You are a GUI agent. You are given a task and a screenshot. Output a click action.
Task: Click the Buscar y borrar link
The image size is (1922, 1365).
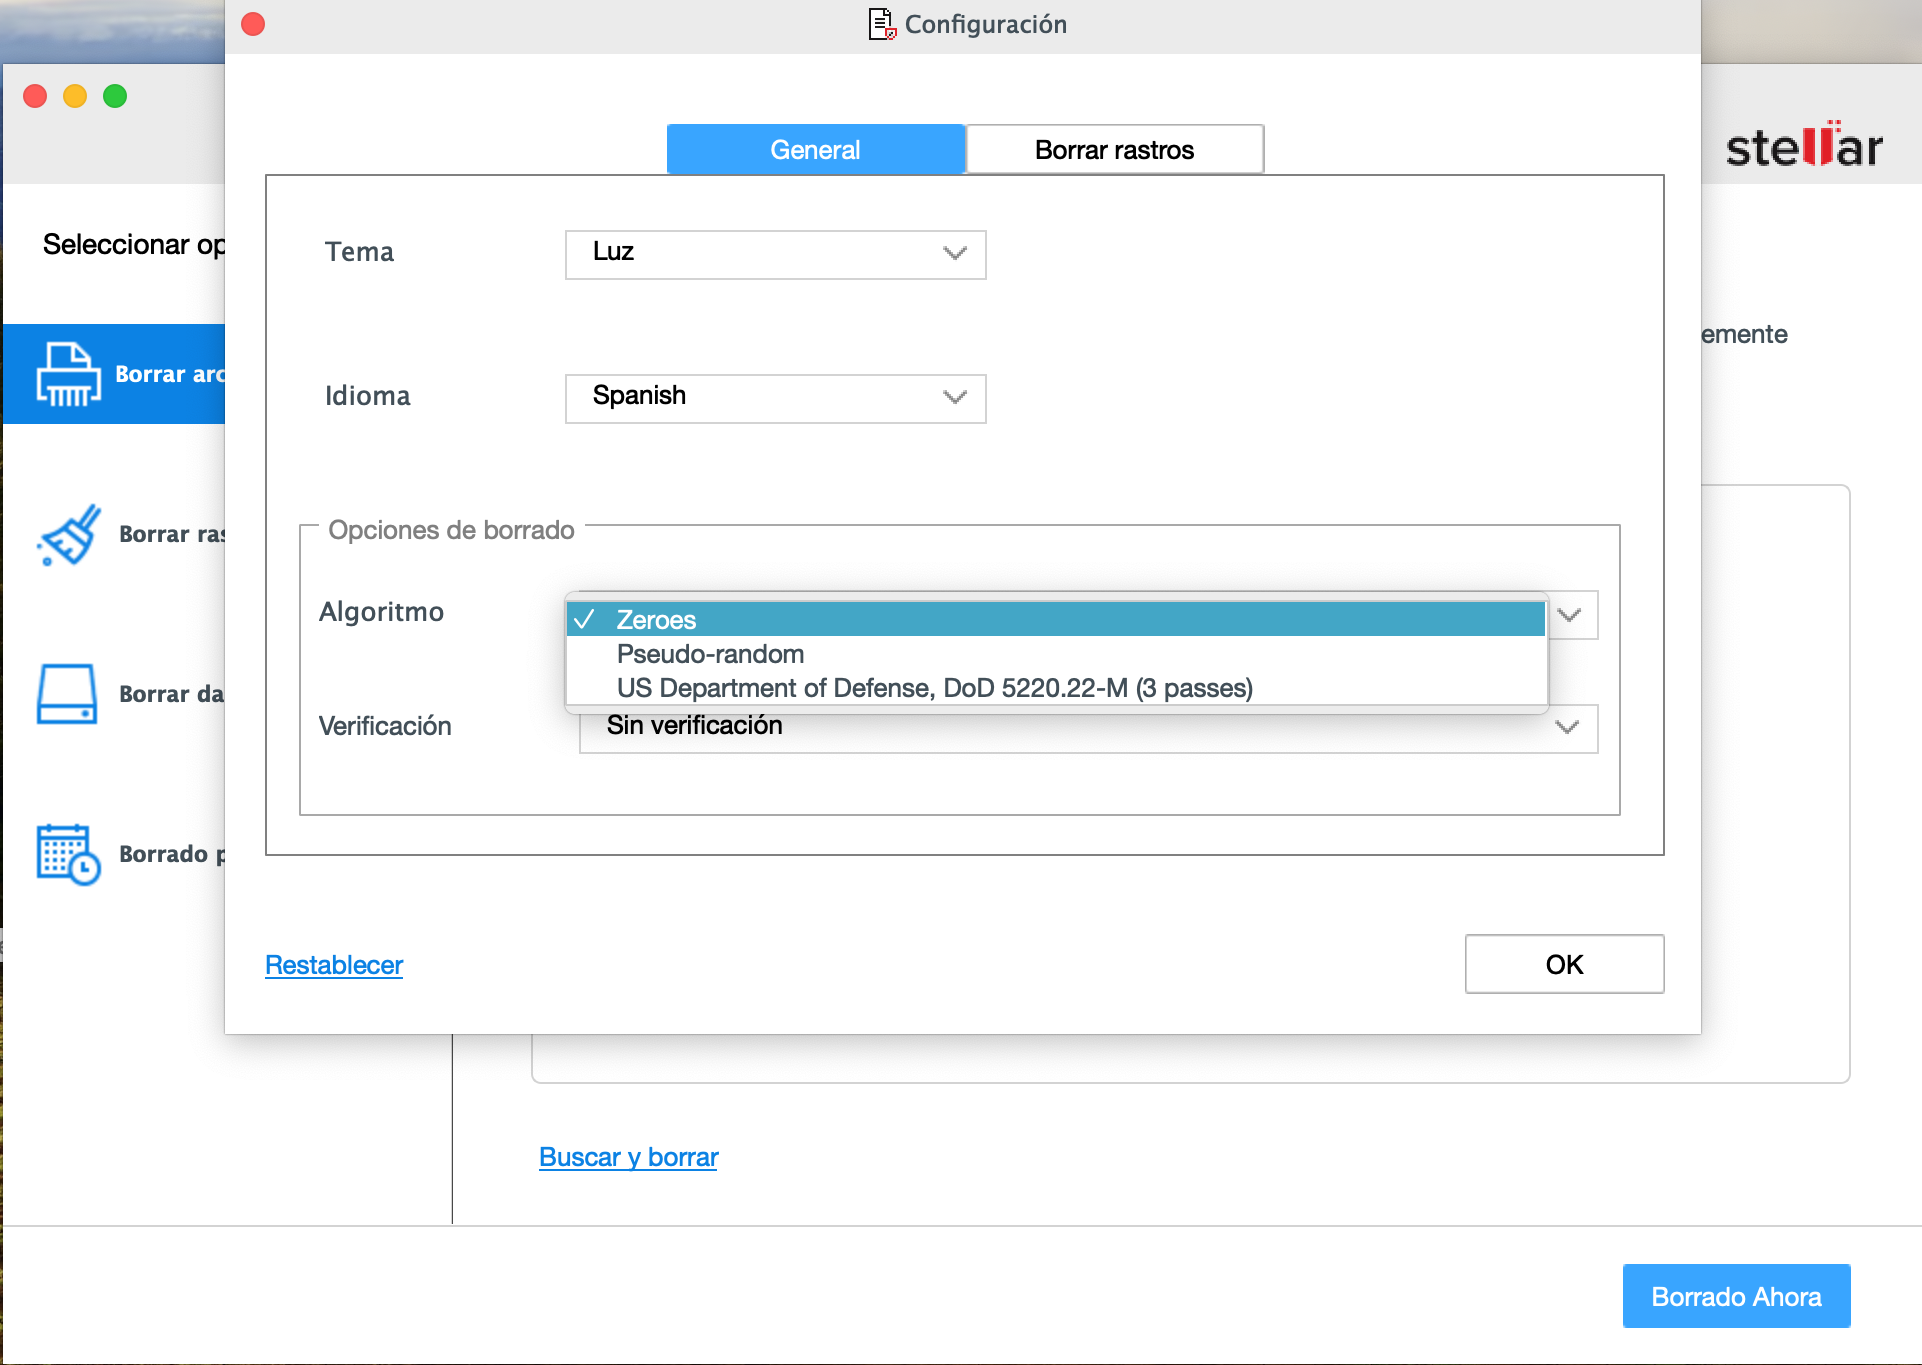point(629,1157)
